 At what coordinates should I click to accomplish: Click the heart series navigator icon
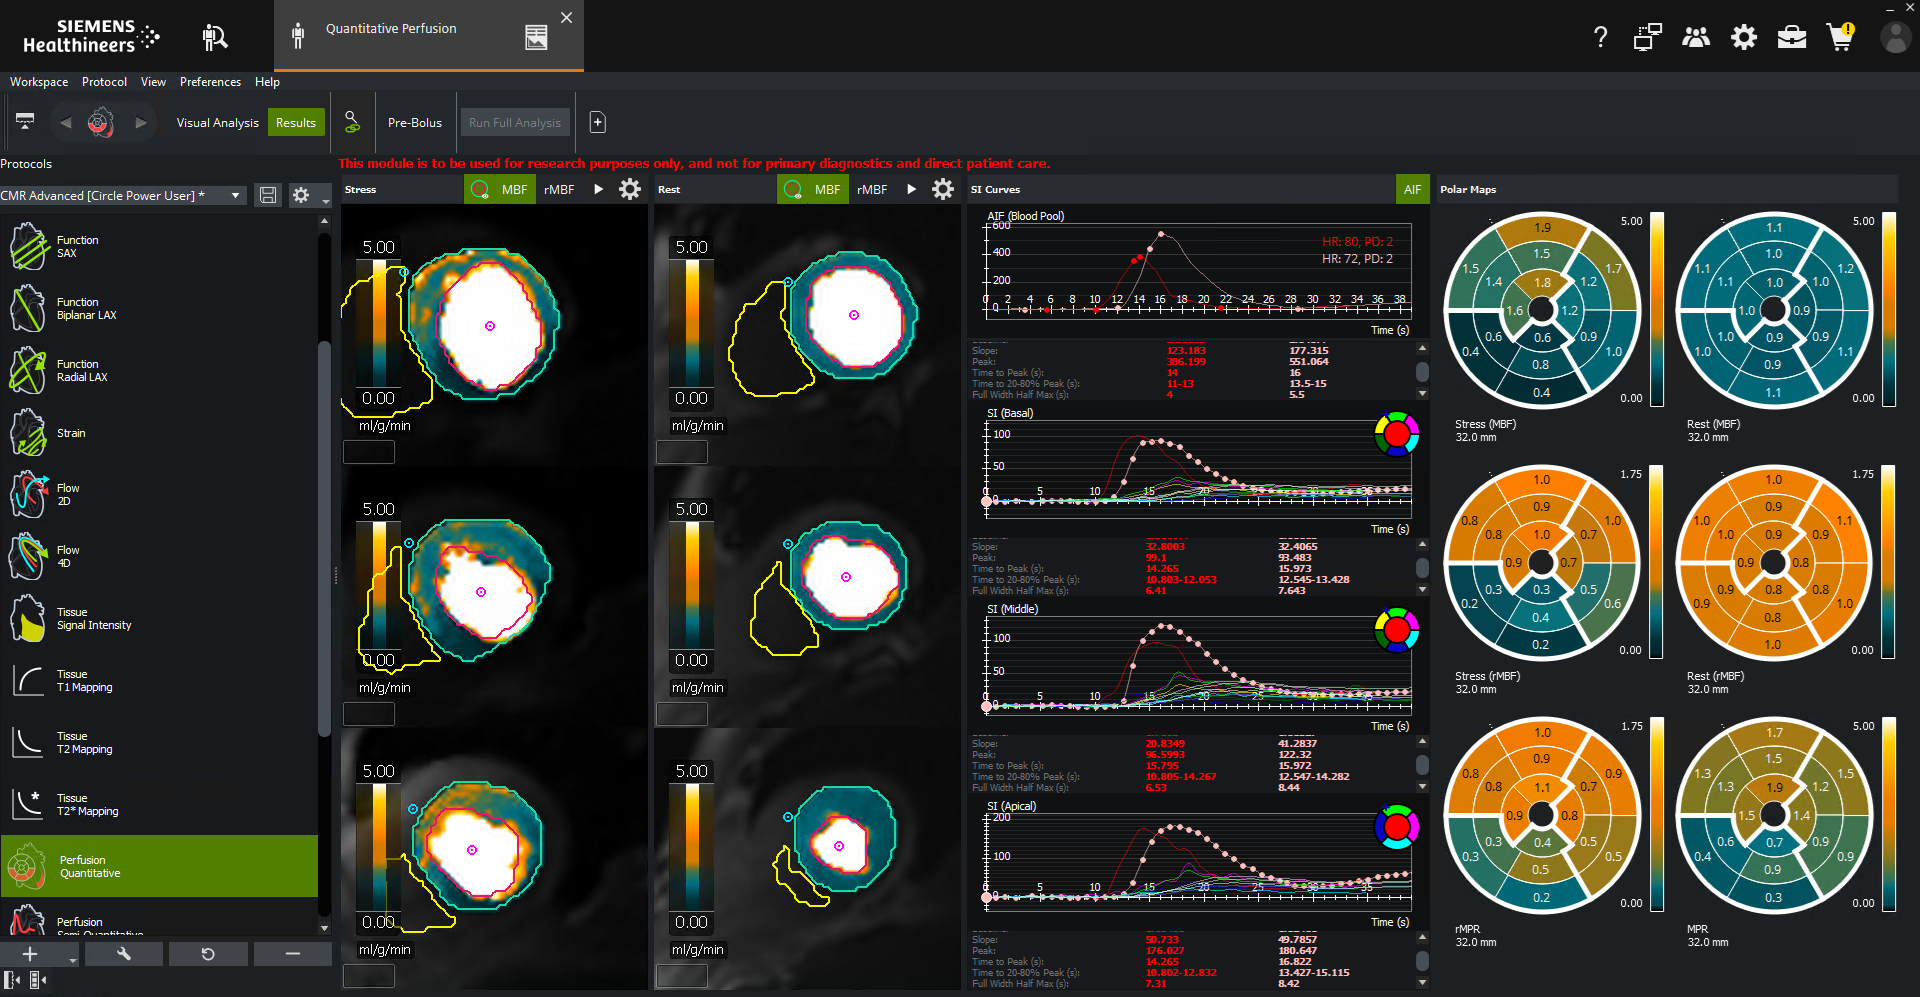click(101, 122)
